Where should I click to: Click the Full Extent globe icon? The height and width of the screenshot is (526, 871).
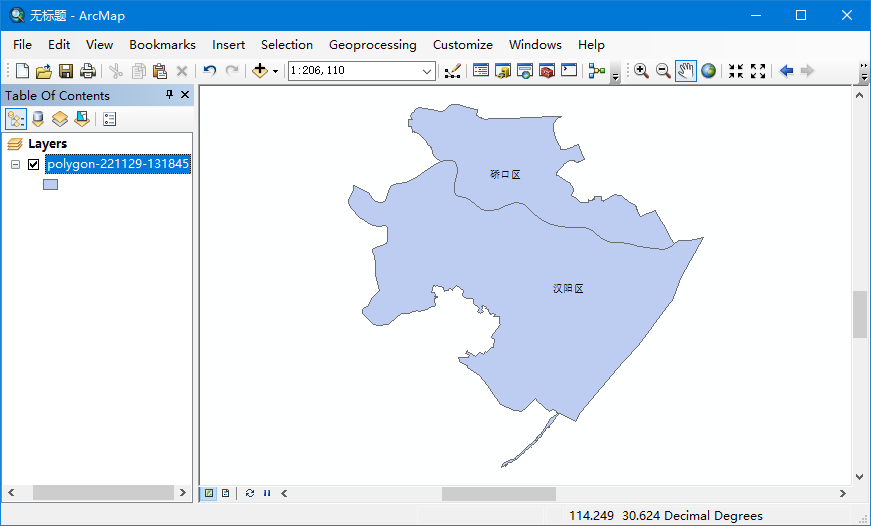pyautogui.click(x=708, y=71)
